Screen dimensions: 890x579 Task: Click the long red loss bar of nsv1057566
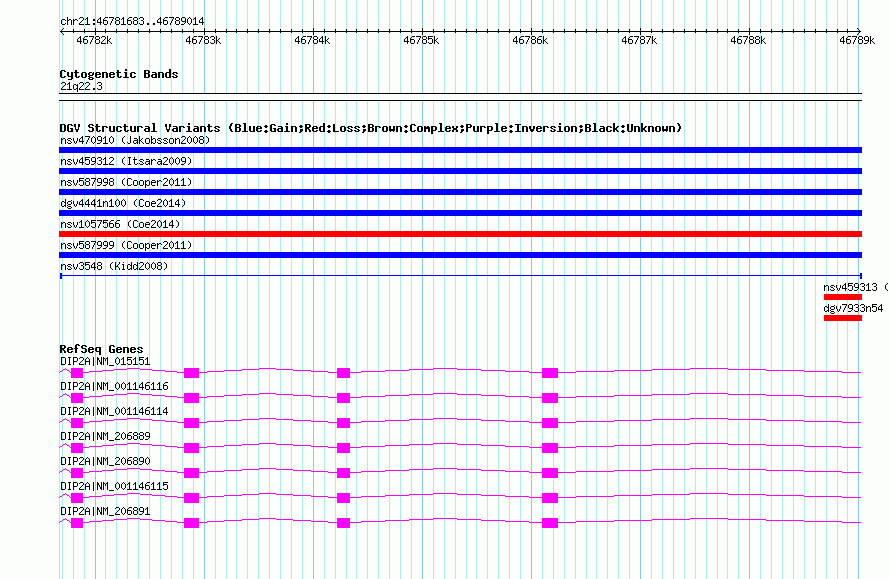(460, 234)
